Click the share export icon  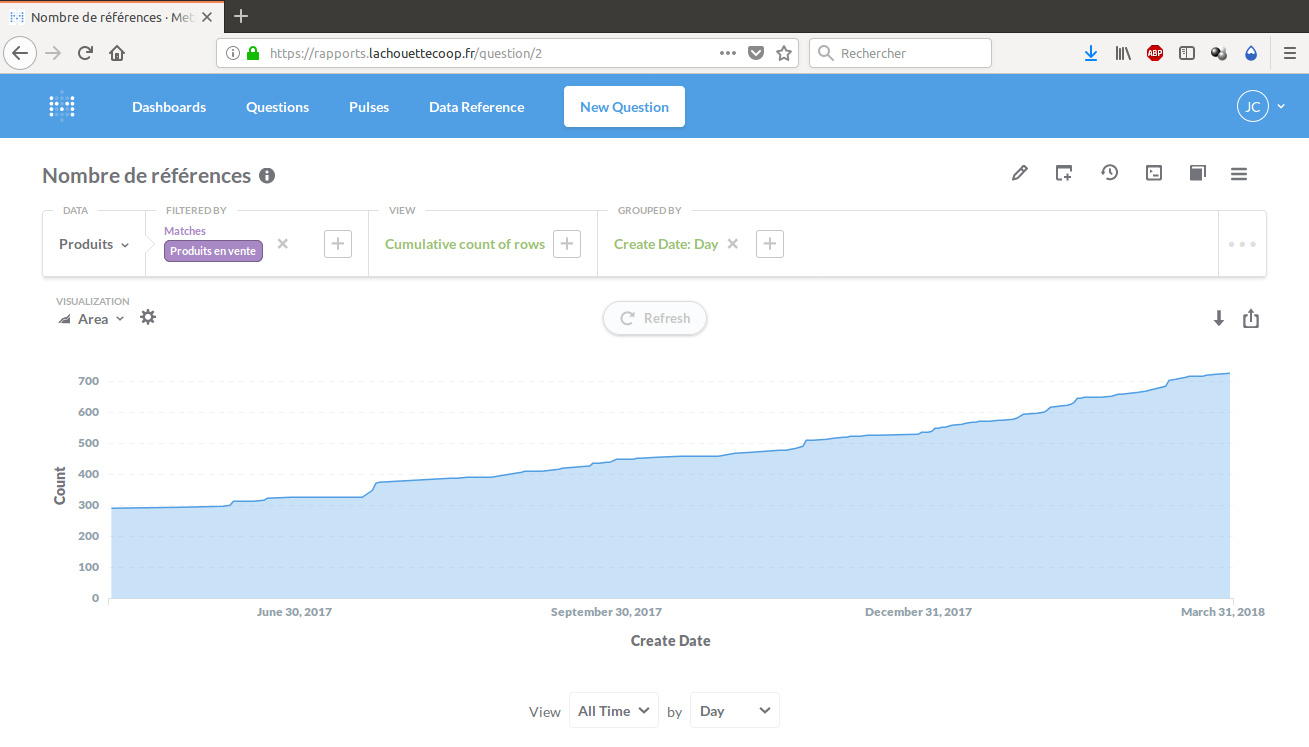click(x=1251, y=319)
